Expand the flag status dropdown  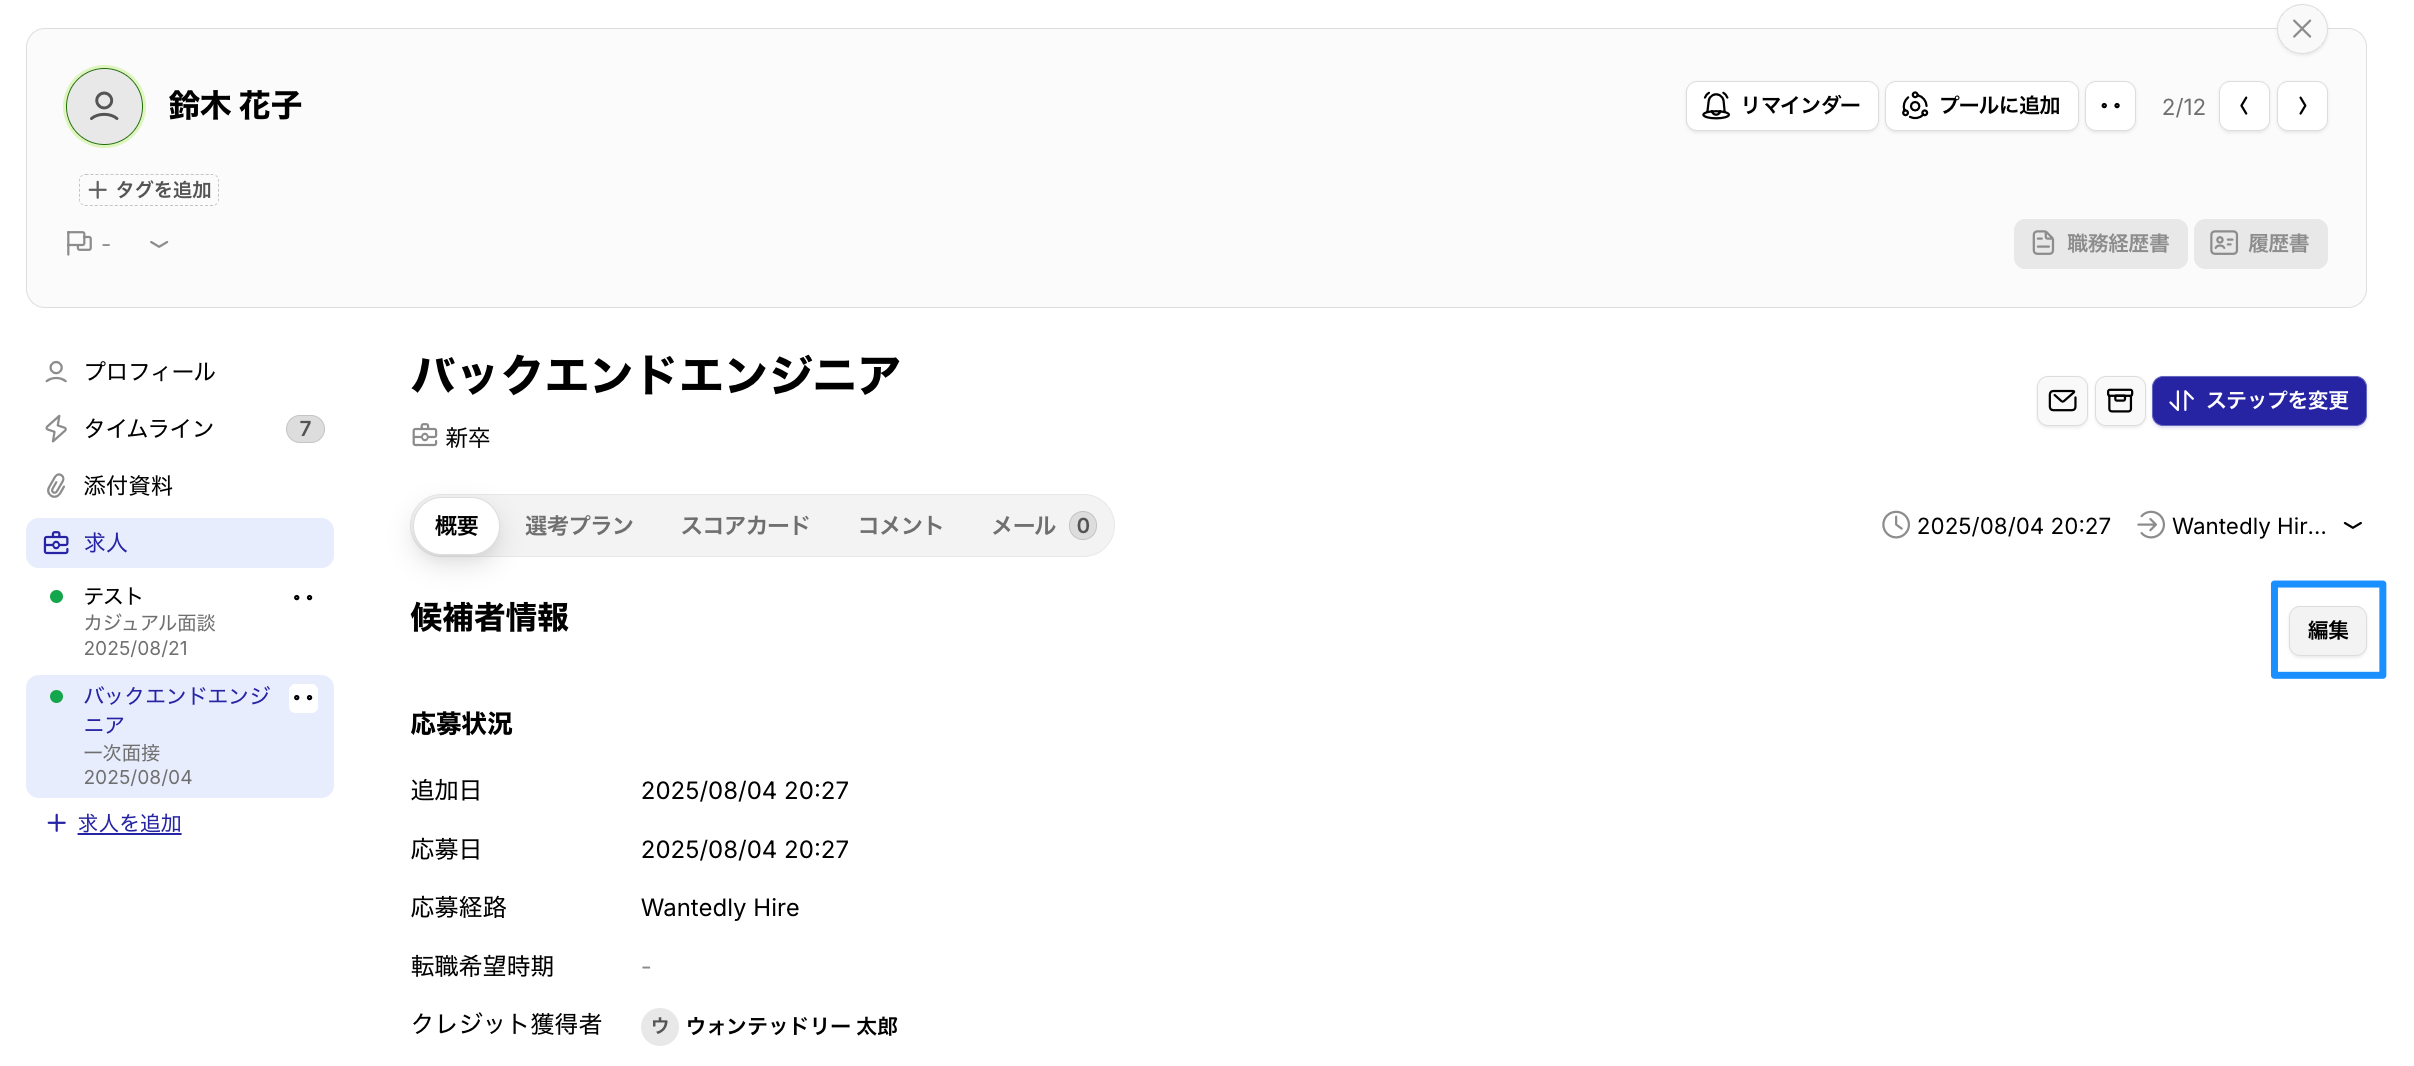click(158, 243)
